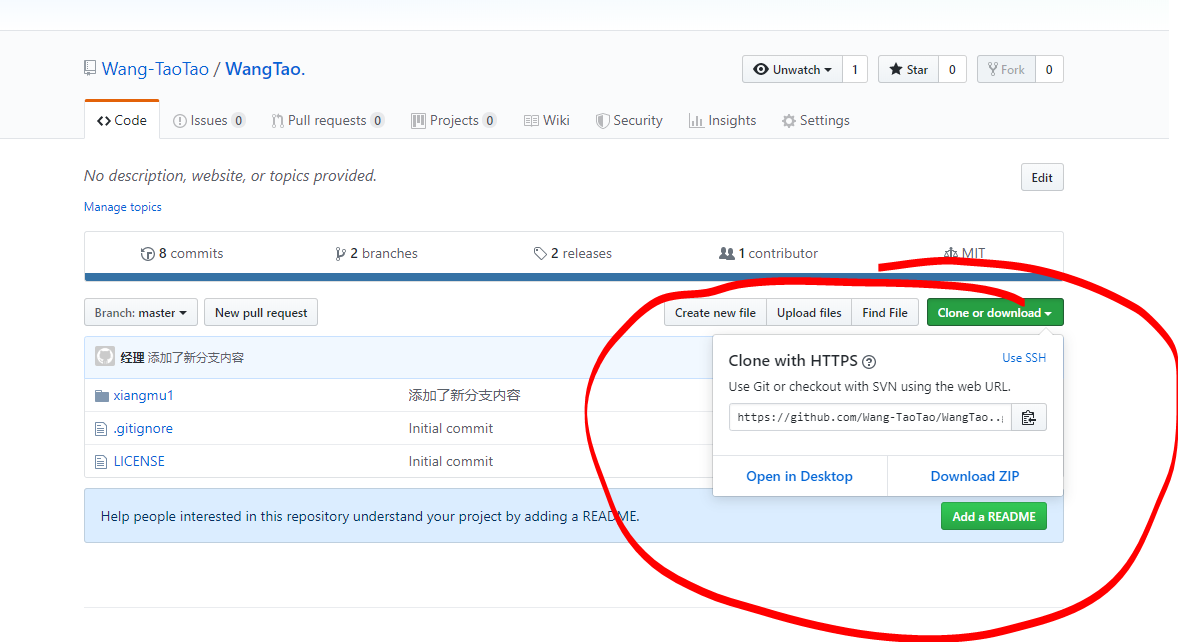Click the help question mark beside Clone with HTTPS
Image resolution: width=1178 pixels, height=642 pixels.
pyautogui.click(x=869, y=362)
